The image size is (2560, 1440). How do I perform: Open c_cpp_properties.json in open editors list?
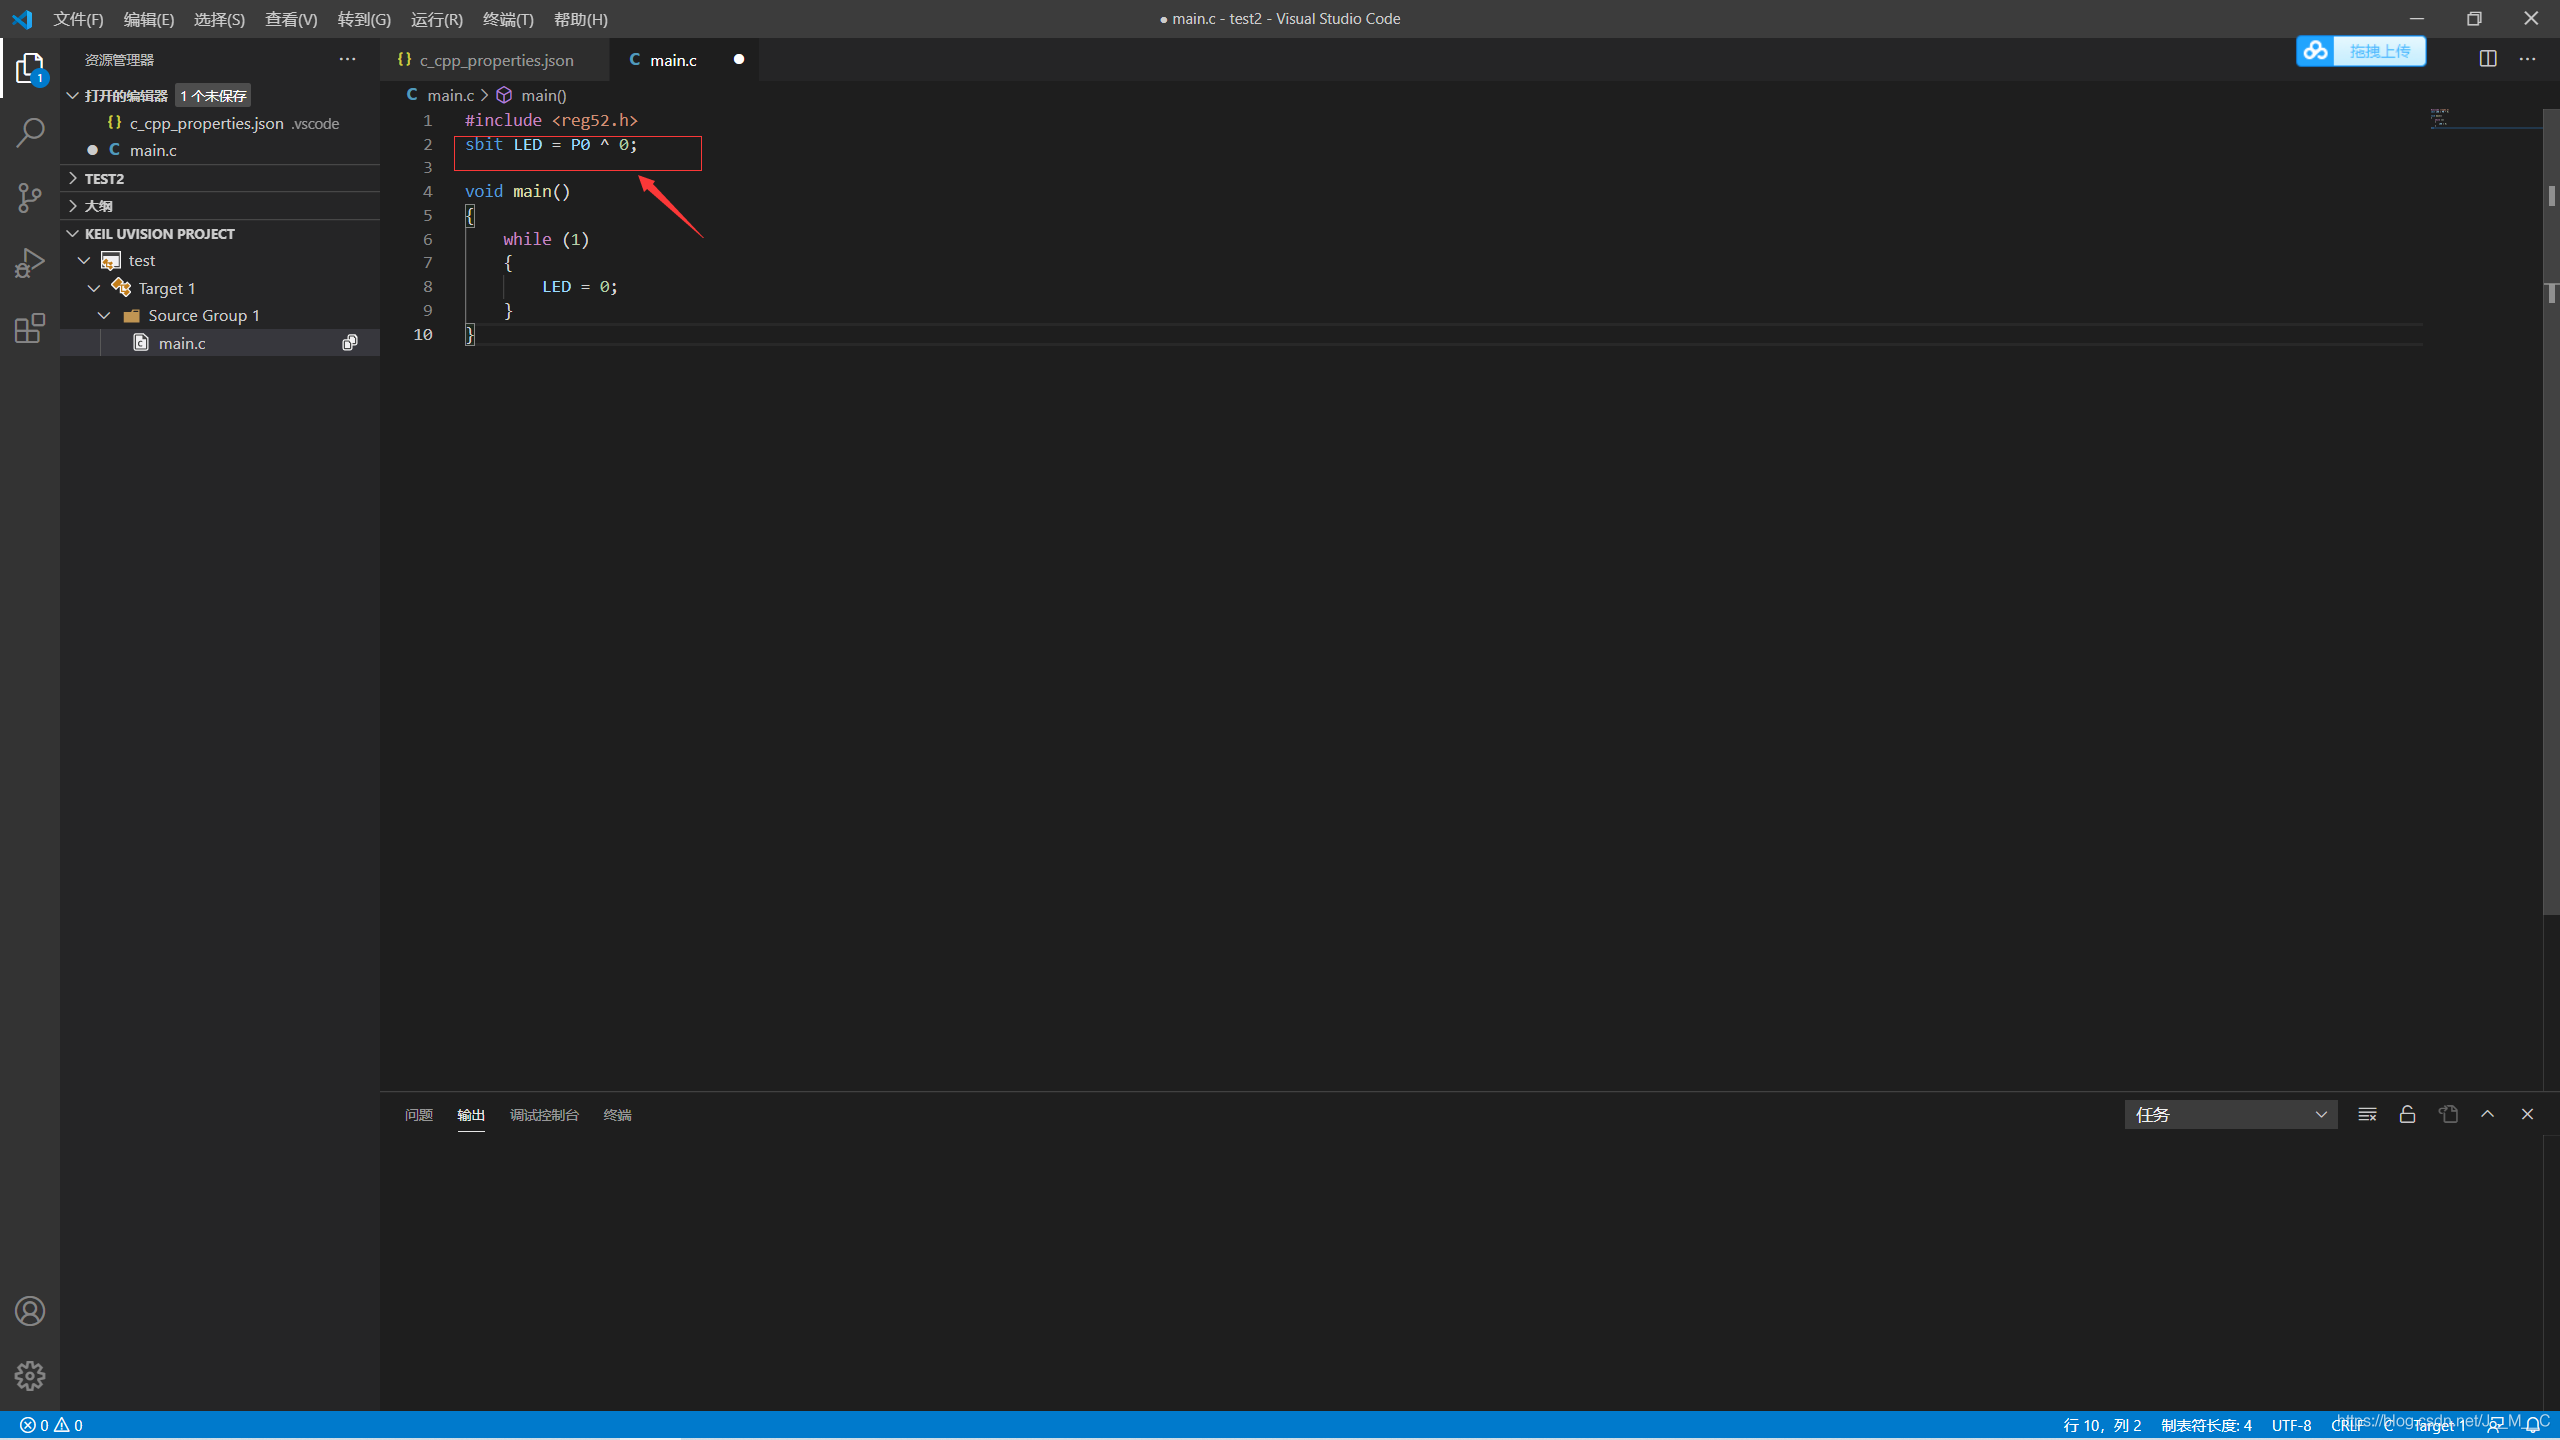click(x=220, y=123)
